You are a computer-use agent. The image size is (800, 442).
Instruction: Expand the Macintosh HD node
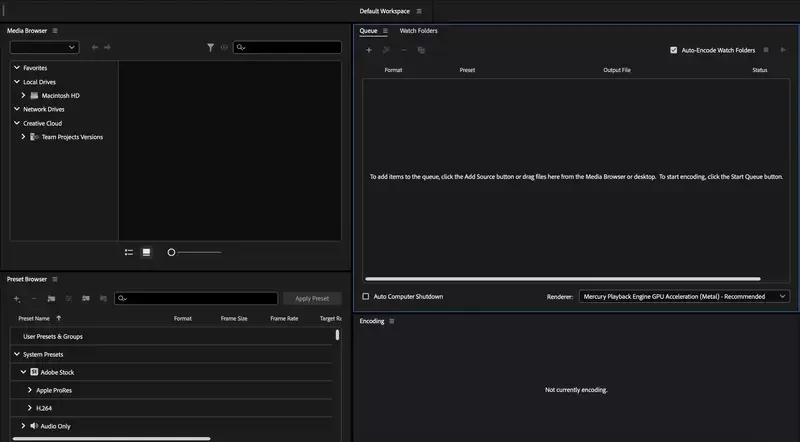(23, 95)
